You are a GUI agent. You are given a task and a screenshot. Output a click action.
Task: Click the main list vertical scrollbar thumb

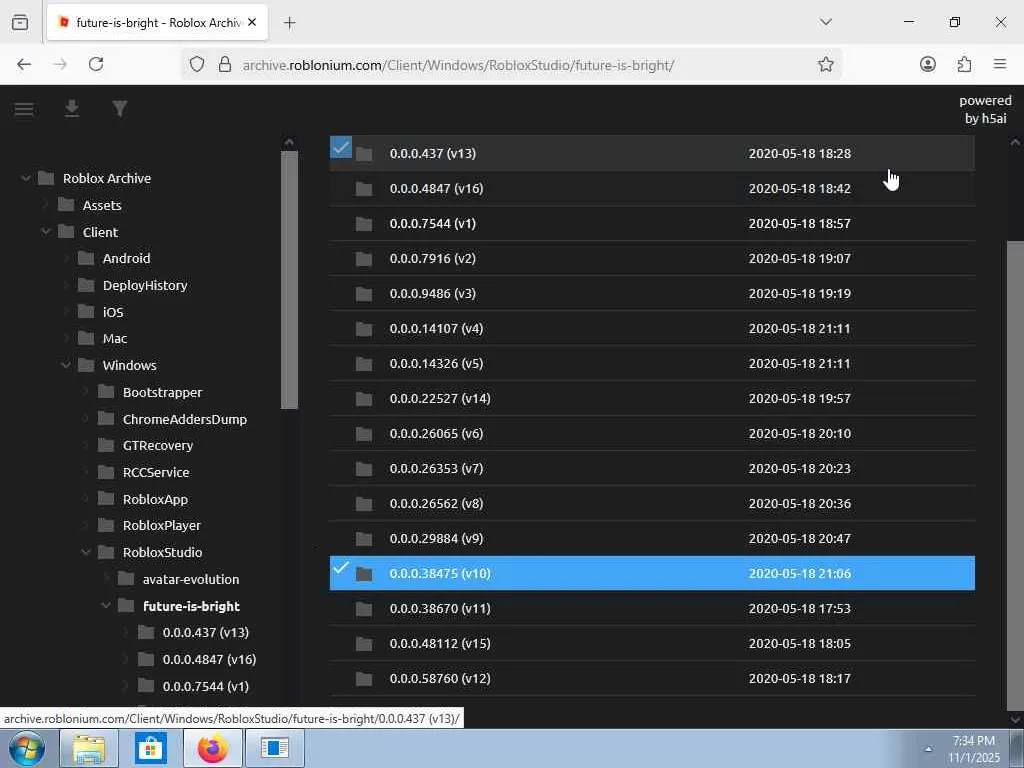[1015, 475]
